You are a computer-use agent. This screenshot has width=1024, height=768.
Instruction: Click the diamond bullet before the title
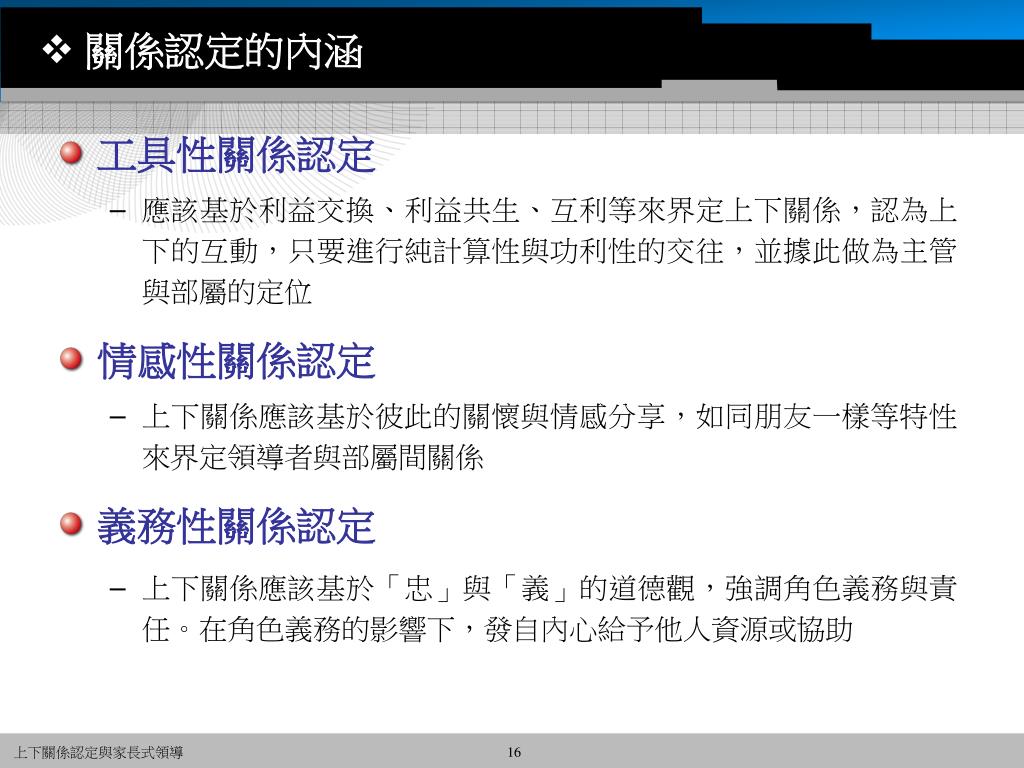click(57, 51)
